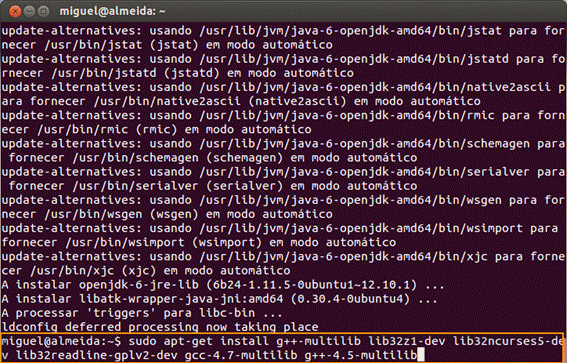Click 'ldconfig deferred processing now taking place'

point(160,327)
